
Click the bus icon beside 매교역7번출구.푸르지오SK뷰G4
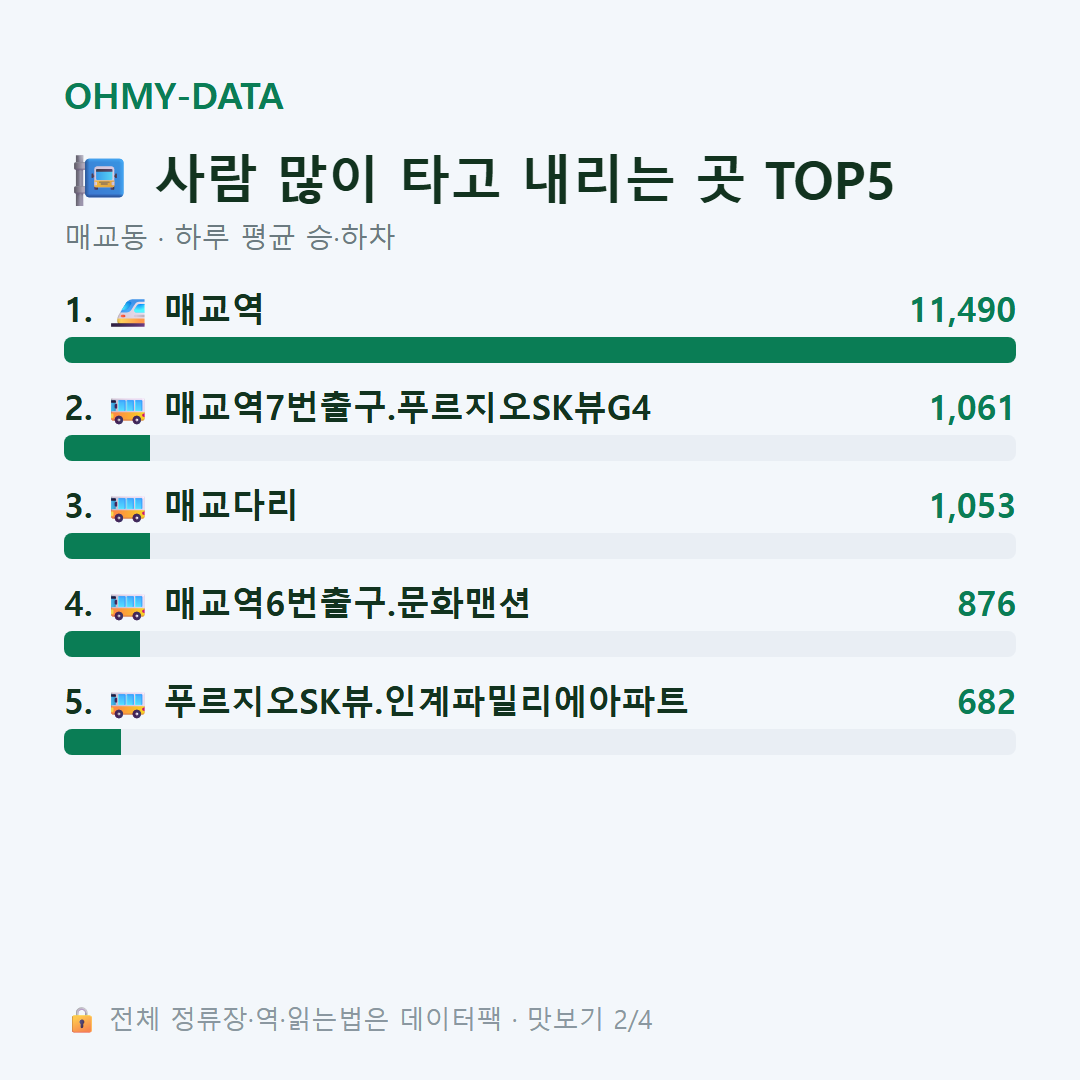pyautogui.click(x=128, y=410)
